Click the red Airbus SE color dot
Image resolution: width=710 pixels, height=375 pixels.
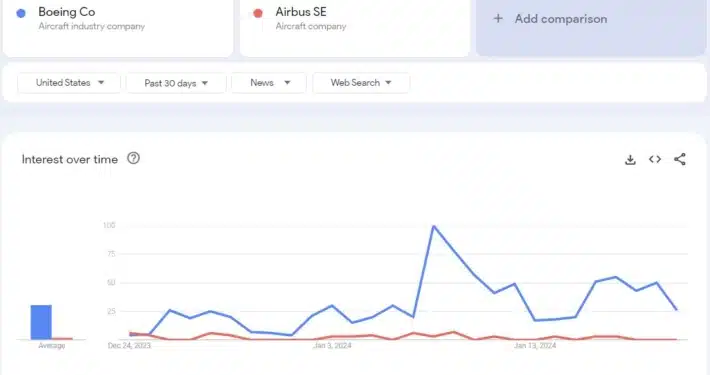(258, 14)
